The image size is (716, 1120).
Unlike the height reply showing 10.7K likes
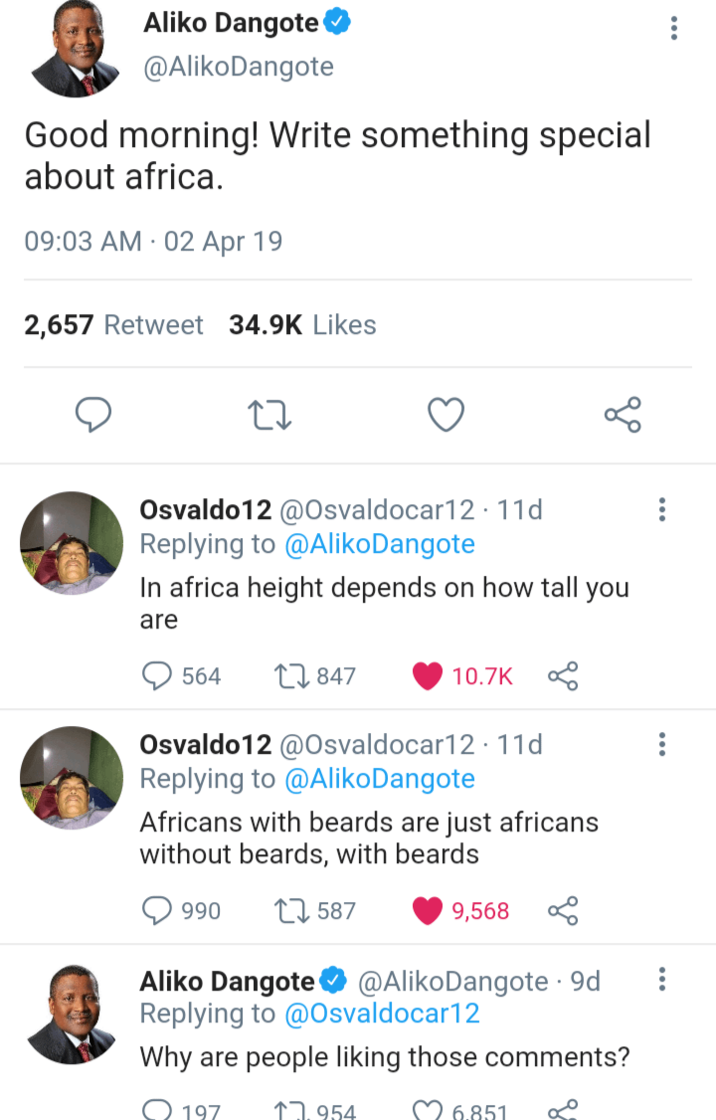pos(427,676)
